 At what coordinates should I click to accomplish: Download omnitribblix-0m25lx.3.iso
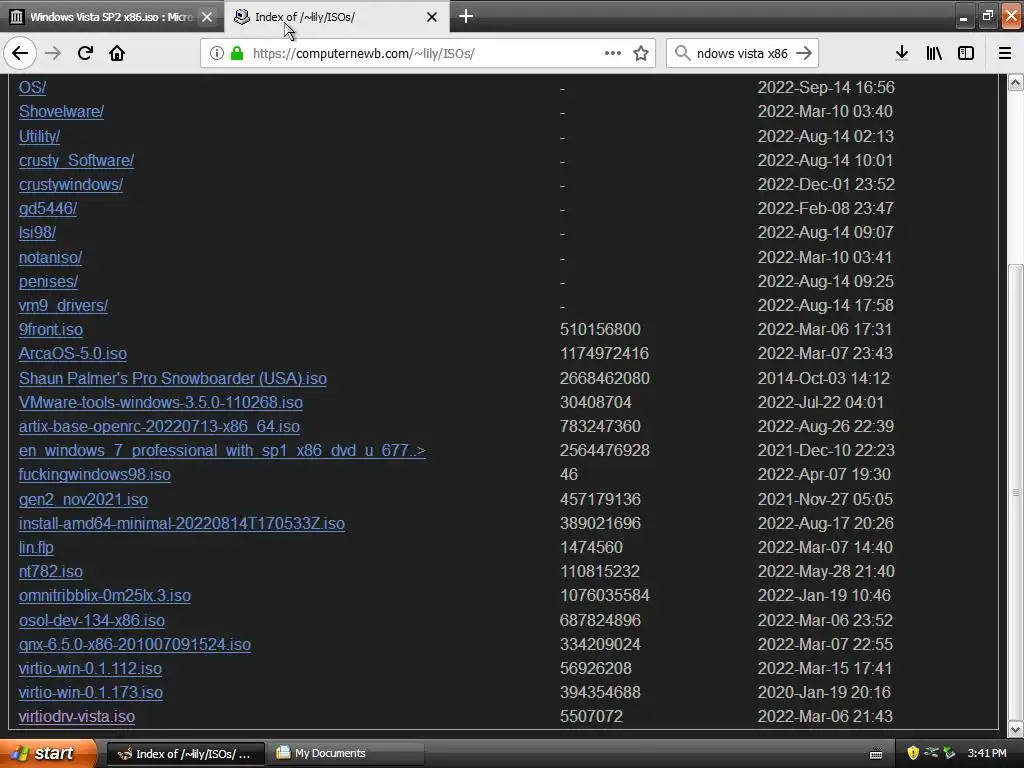[x=104, y=596]
